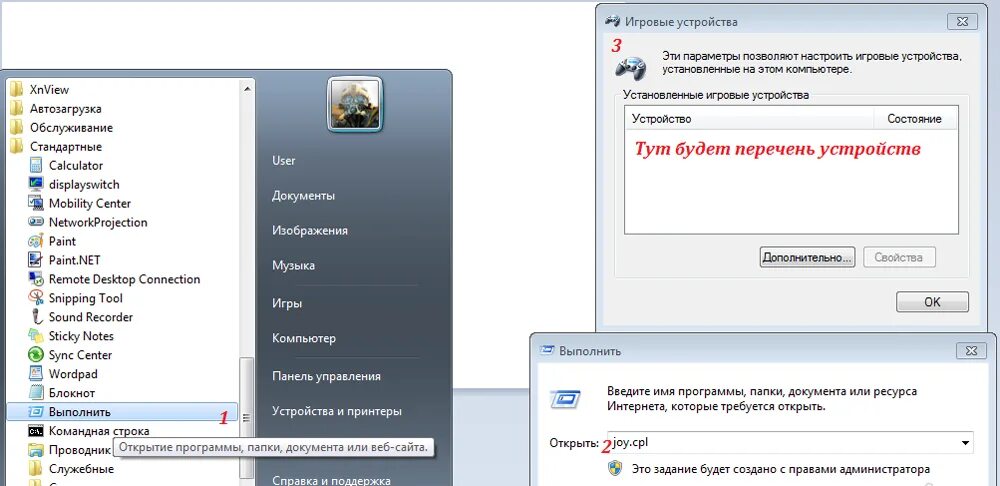Image resolution: width=1000 pixels, height=486 pixels.
Task: Click the Sound Recorder microphone icon
Action: (36, 317)
